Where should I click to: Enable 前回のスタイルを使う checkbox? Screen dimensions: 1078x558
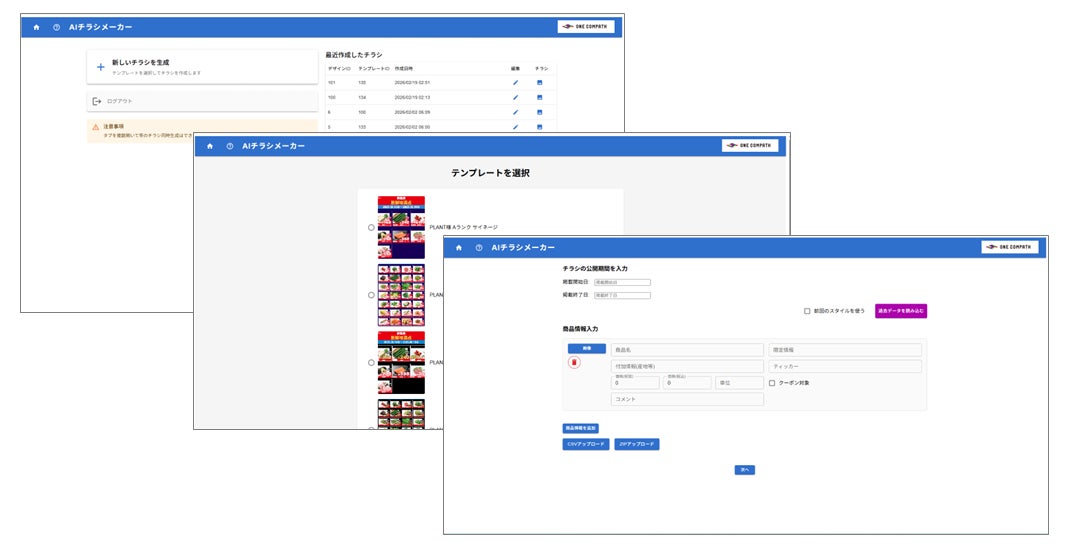(807, 311)
